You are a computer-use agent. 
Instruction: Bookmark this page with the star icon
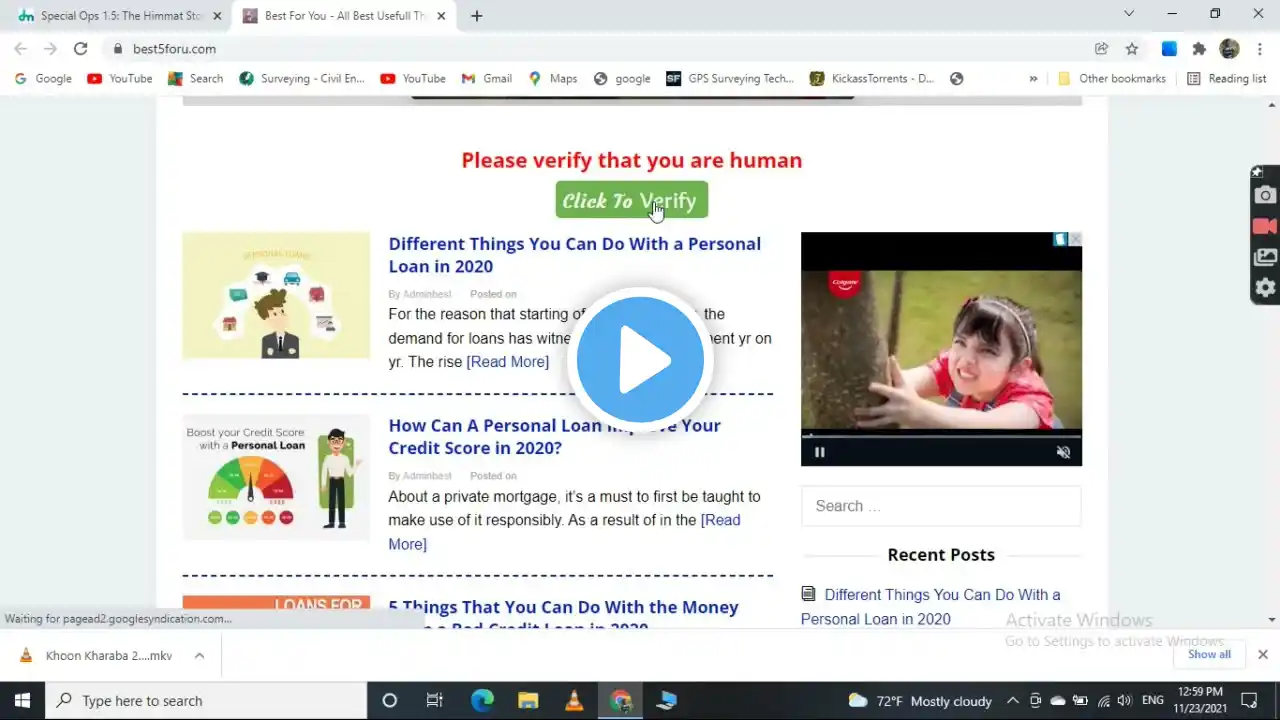tap(1132, 49)
